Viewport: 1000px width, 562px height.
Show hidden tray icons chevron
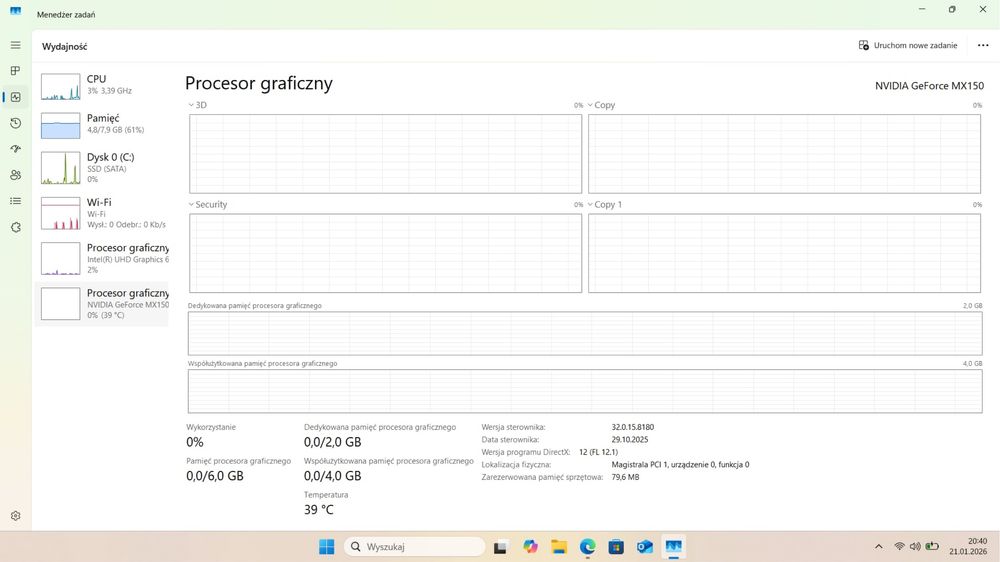878,547
